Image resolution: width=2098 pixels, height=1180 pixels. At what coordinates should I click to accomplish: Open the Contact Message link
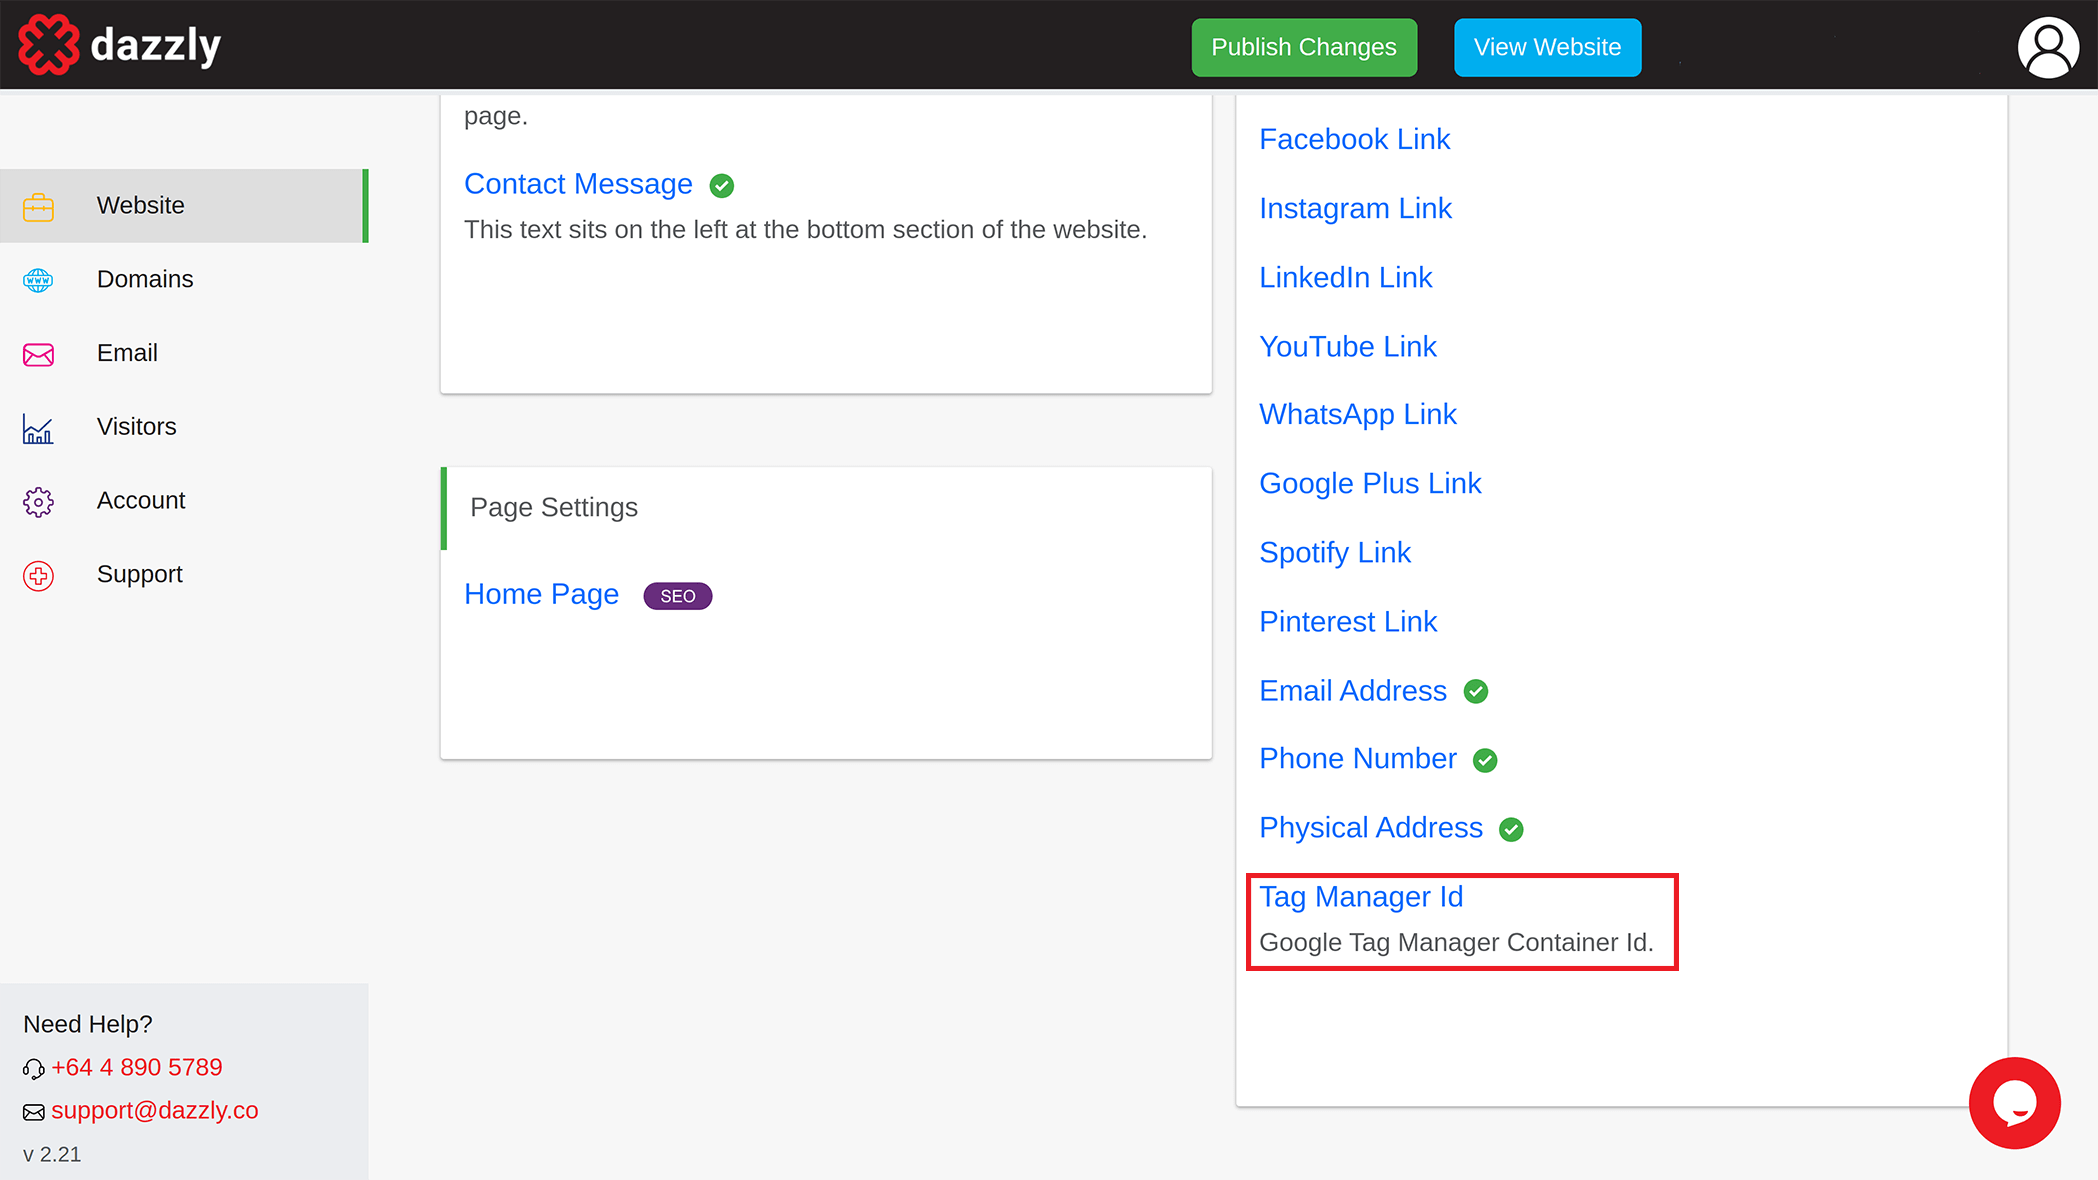(x=578, y=184)
